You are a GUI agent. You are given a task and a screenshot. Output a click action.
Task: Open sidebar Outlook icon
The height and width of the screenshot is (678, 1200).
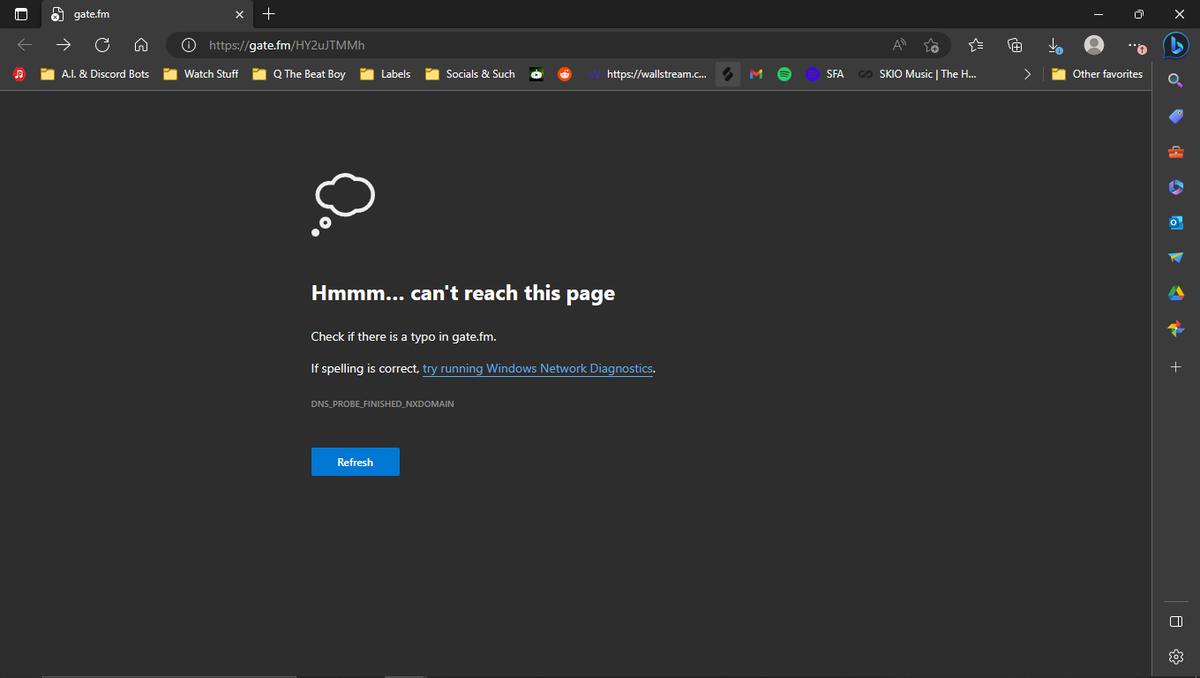coord(1175,222)
